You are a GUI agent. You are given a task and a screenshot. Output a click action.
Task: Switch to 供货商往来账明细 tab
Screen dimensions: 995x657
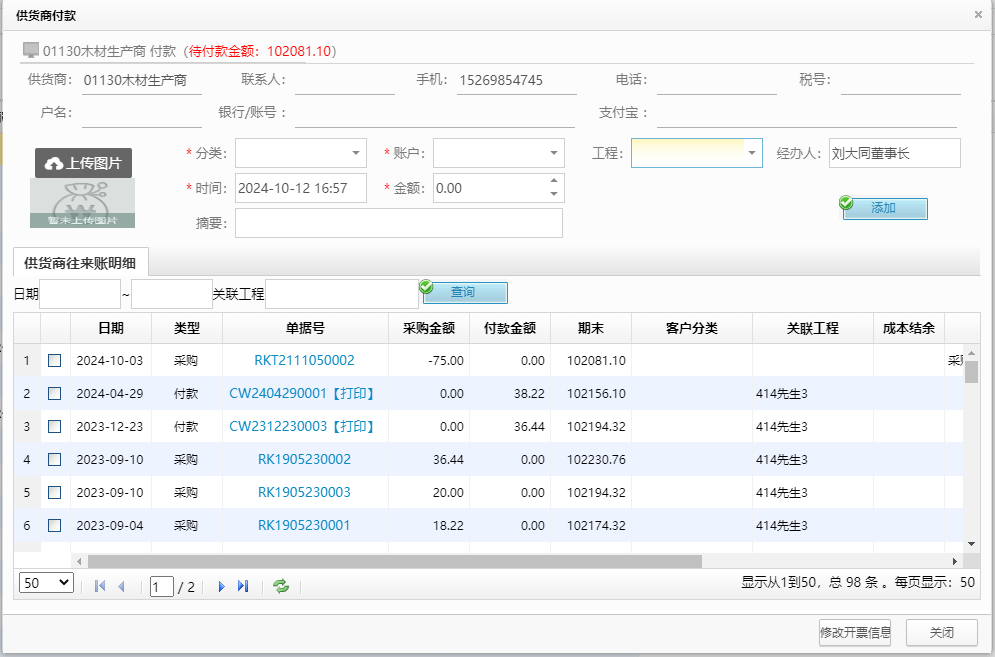[81, 263]
